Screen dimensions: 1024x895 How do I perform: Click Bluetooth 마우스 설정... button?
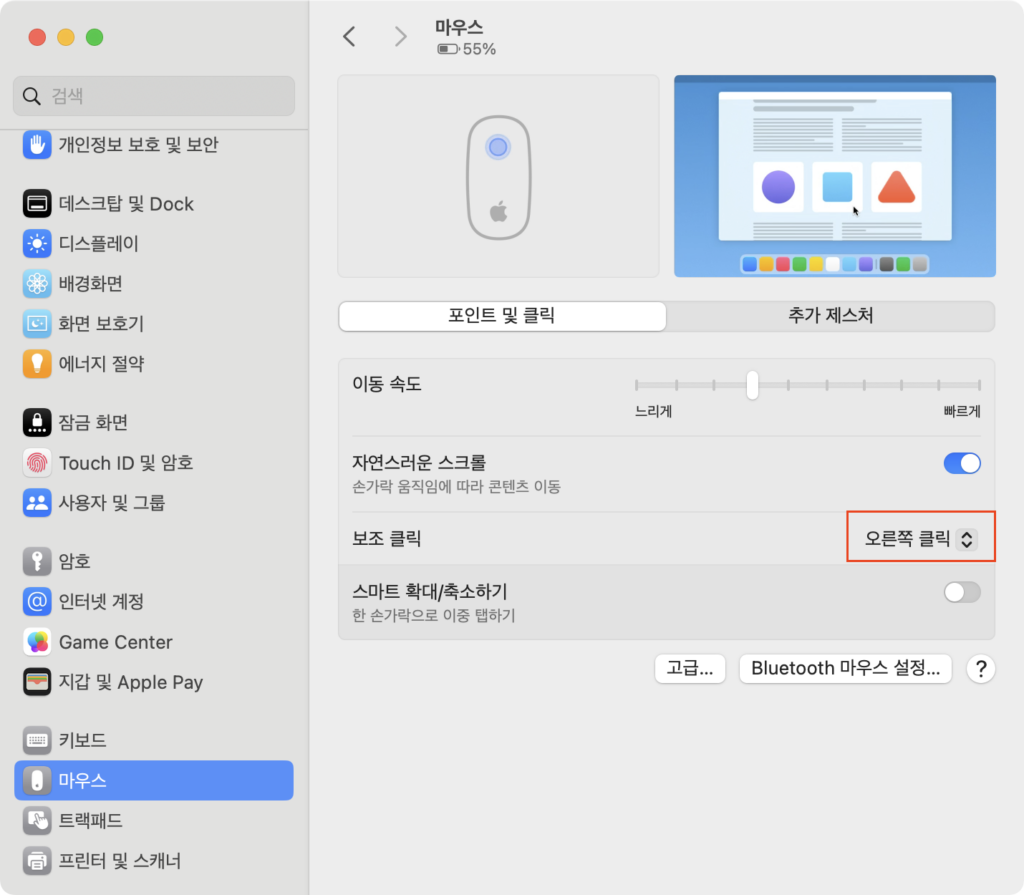click(845, 668)
